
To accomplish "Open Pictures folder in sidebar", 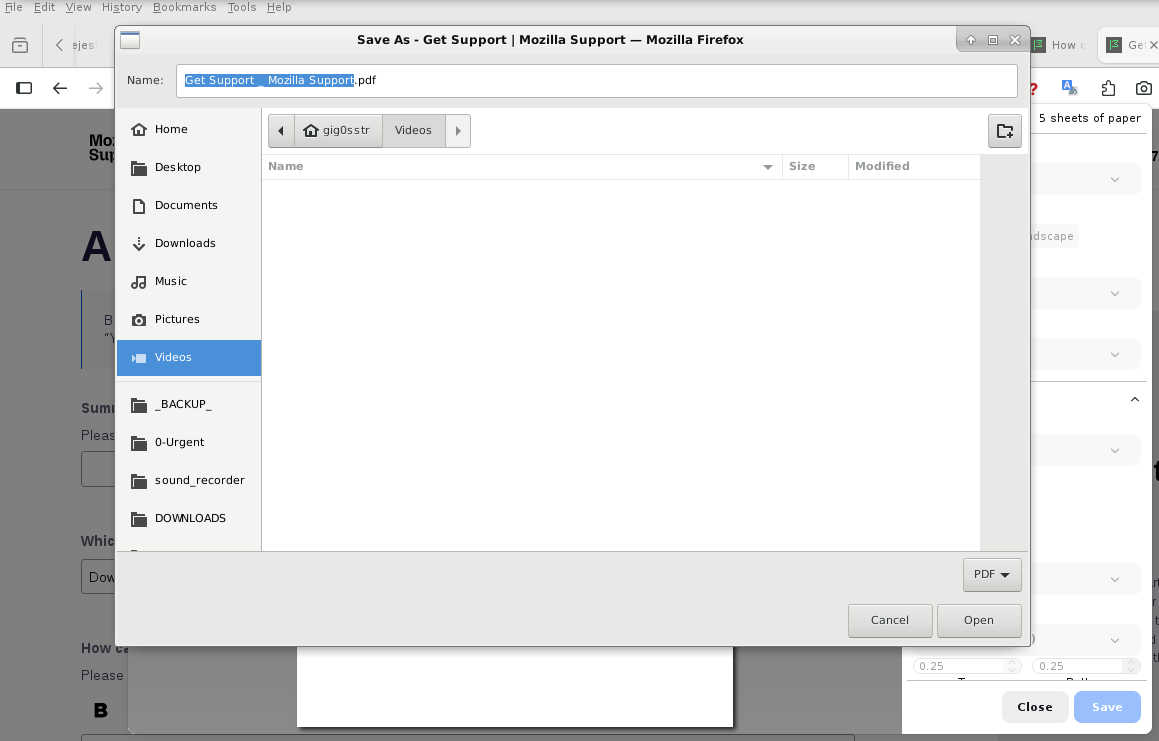I will [188, 319].
